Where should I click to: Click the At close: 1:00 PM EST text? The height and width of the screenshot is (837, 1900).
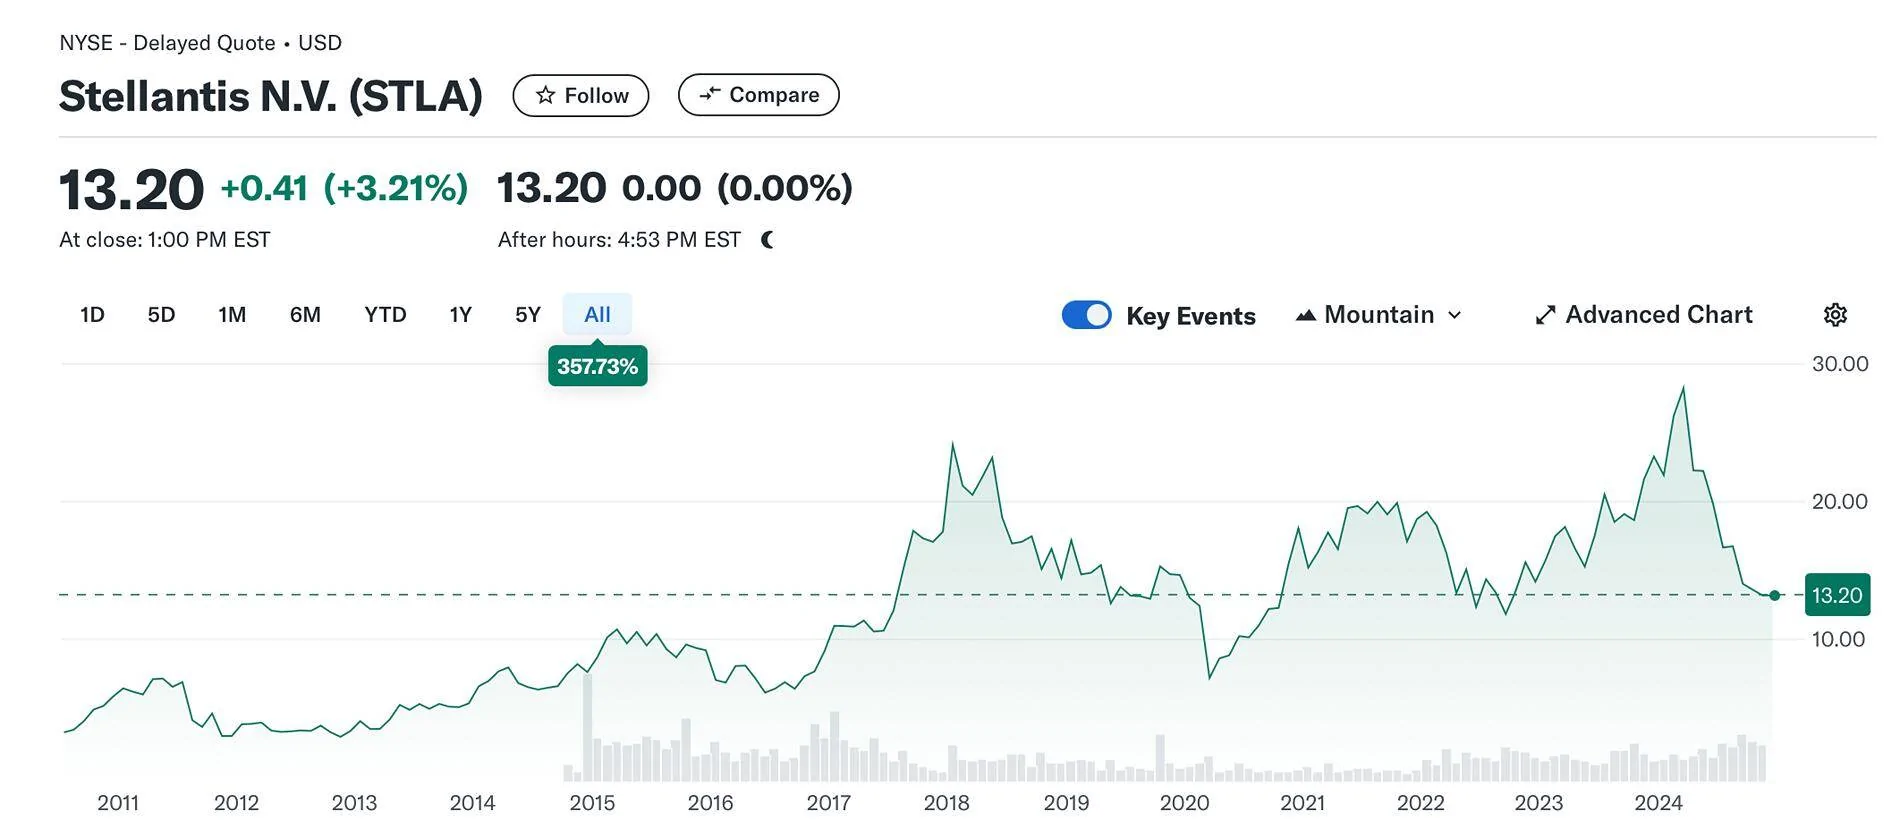click(x=165, y=240)
